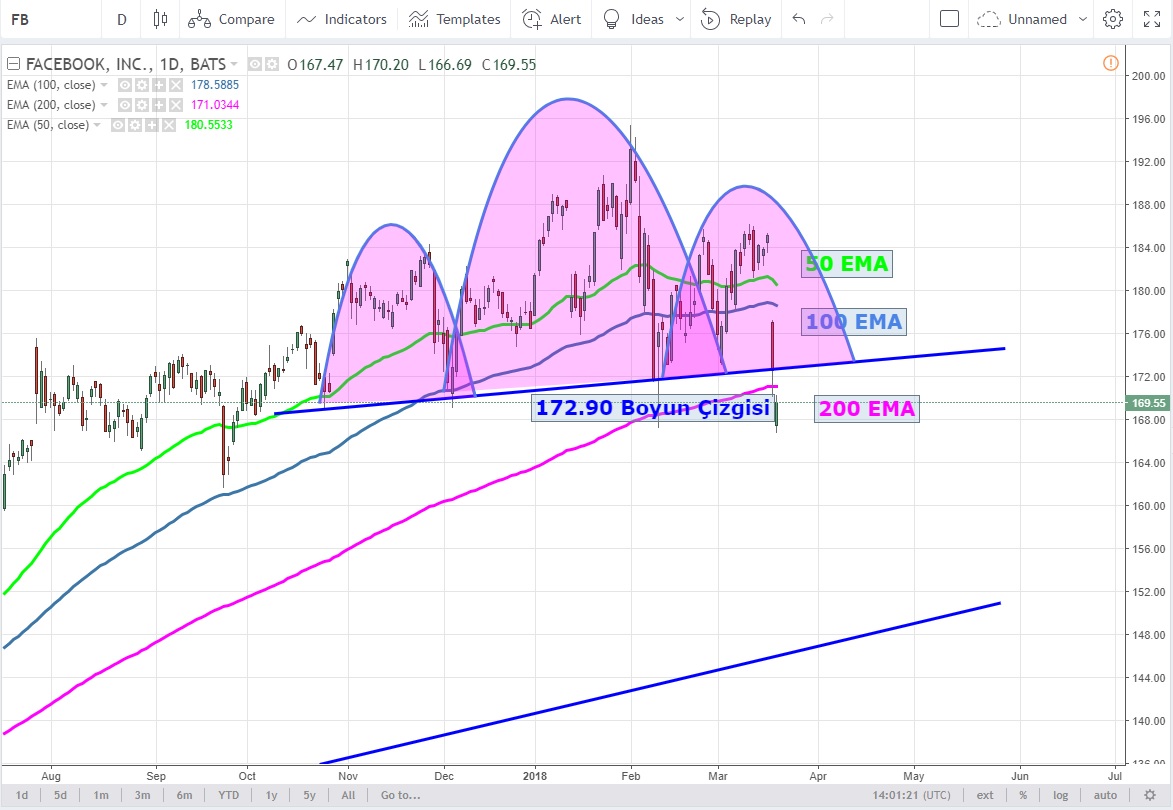Open Unnamed cloud layout name

pos(1023,19)
